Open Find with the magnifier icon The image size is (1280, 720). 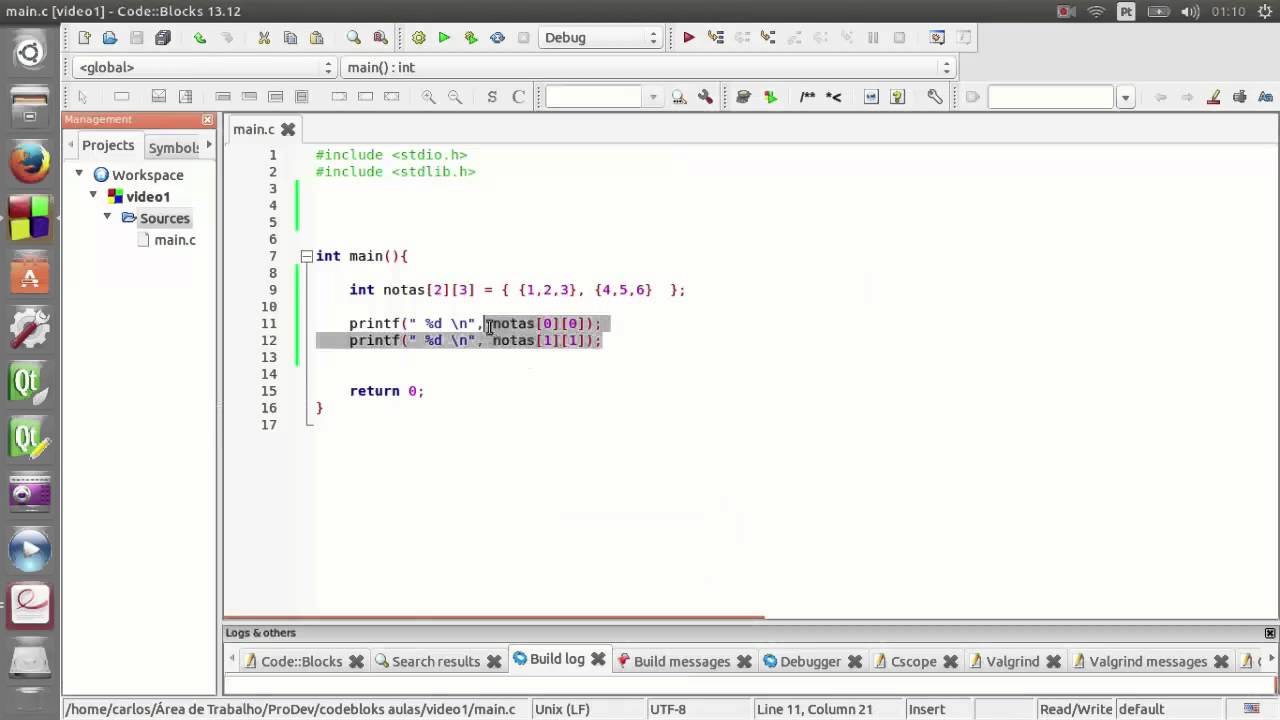coord(354,38)
